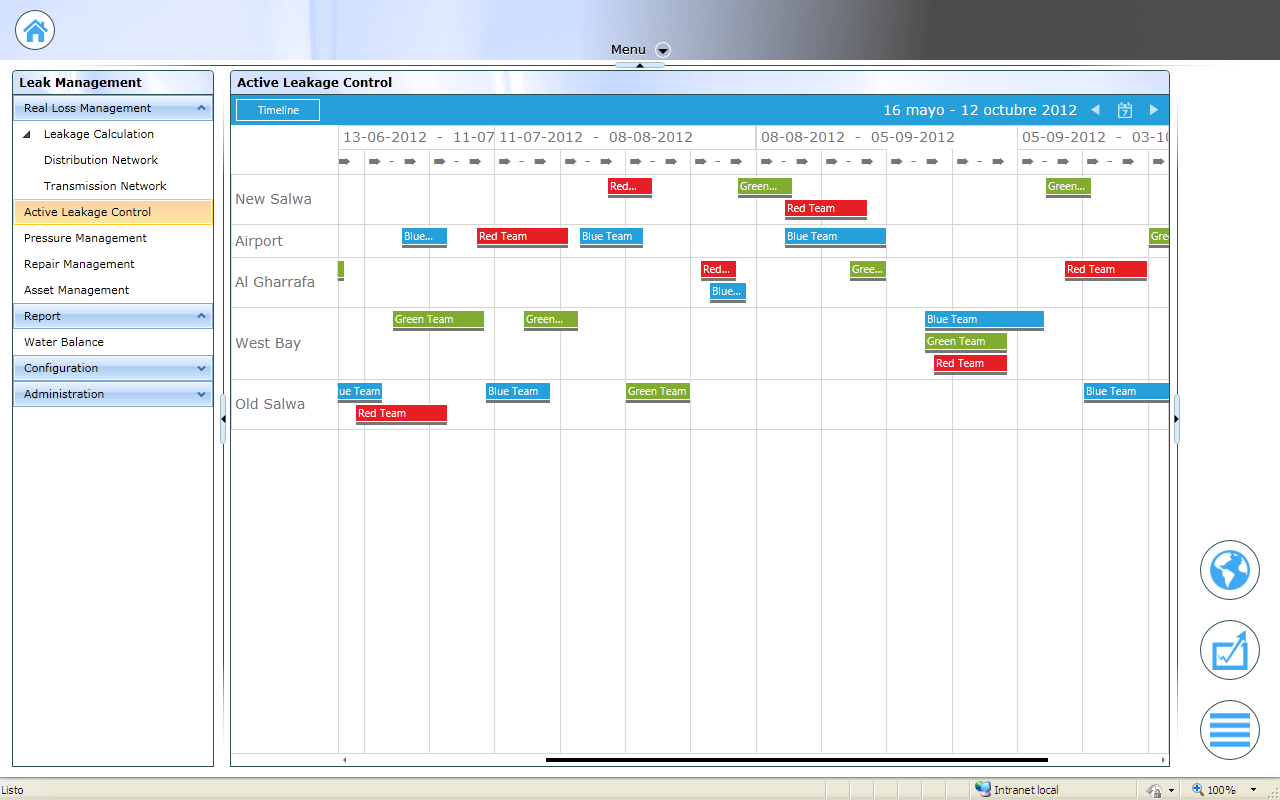The image size is (1280, 800).
Task: Click the West Bay row label
Action: coord(268,343)
